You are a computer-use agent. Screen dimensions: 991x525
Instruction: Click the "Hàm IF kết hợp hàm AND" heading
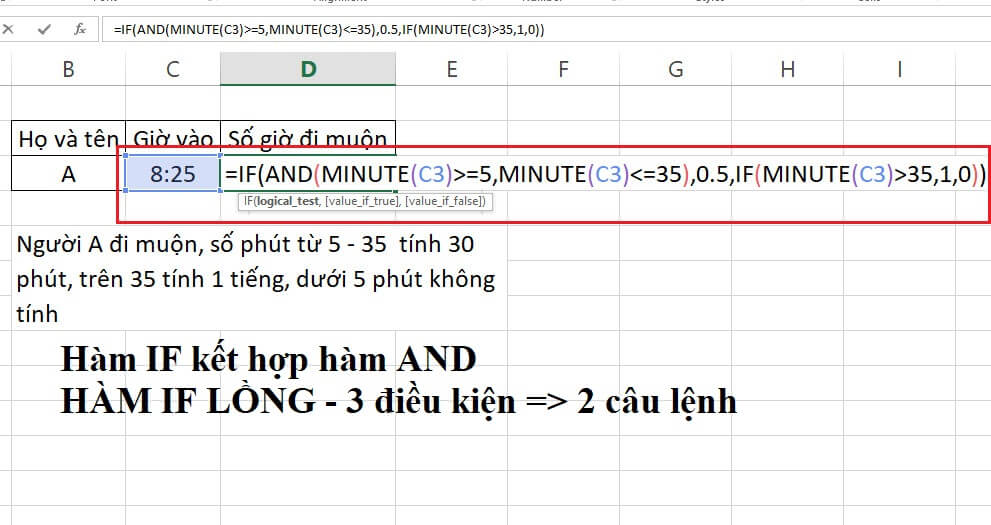[269, 359]
